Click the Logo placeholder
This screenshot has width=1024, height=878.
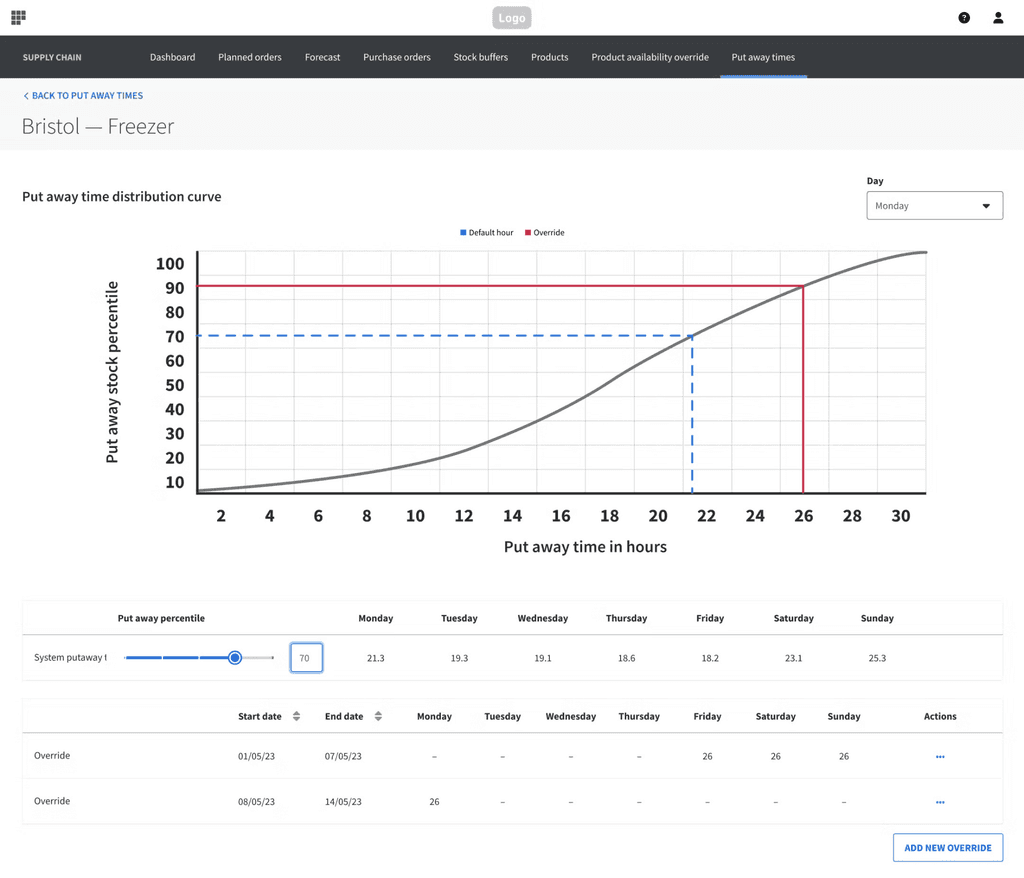pos(511,18)
